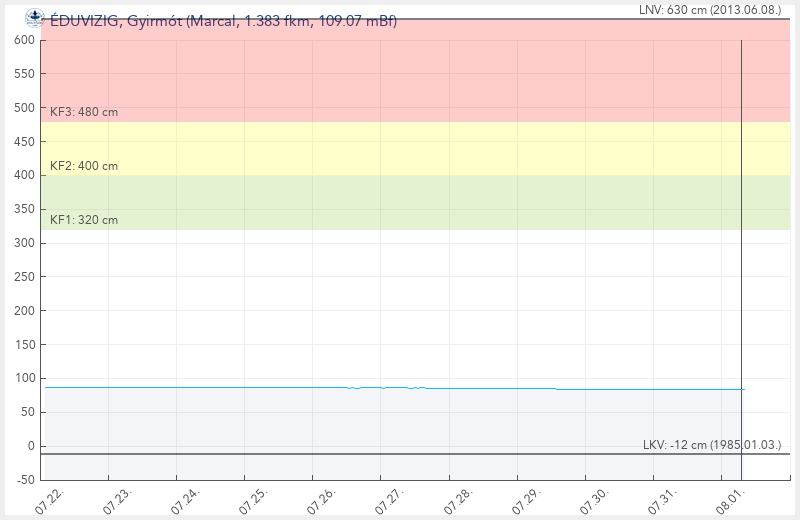Image resolution: width=800 pixels, height=520 pixels.
Task: Click the x-axis date label 07.31.
Action: 663,501
